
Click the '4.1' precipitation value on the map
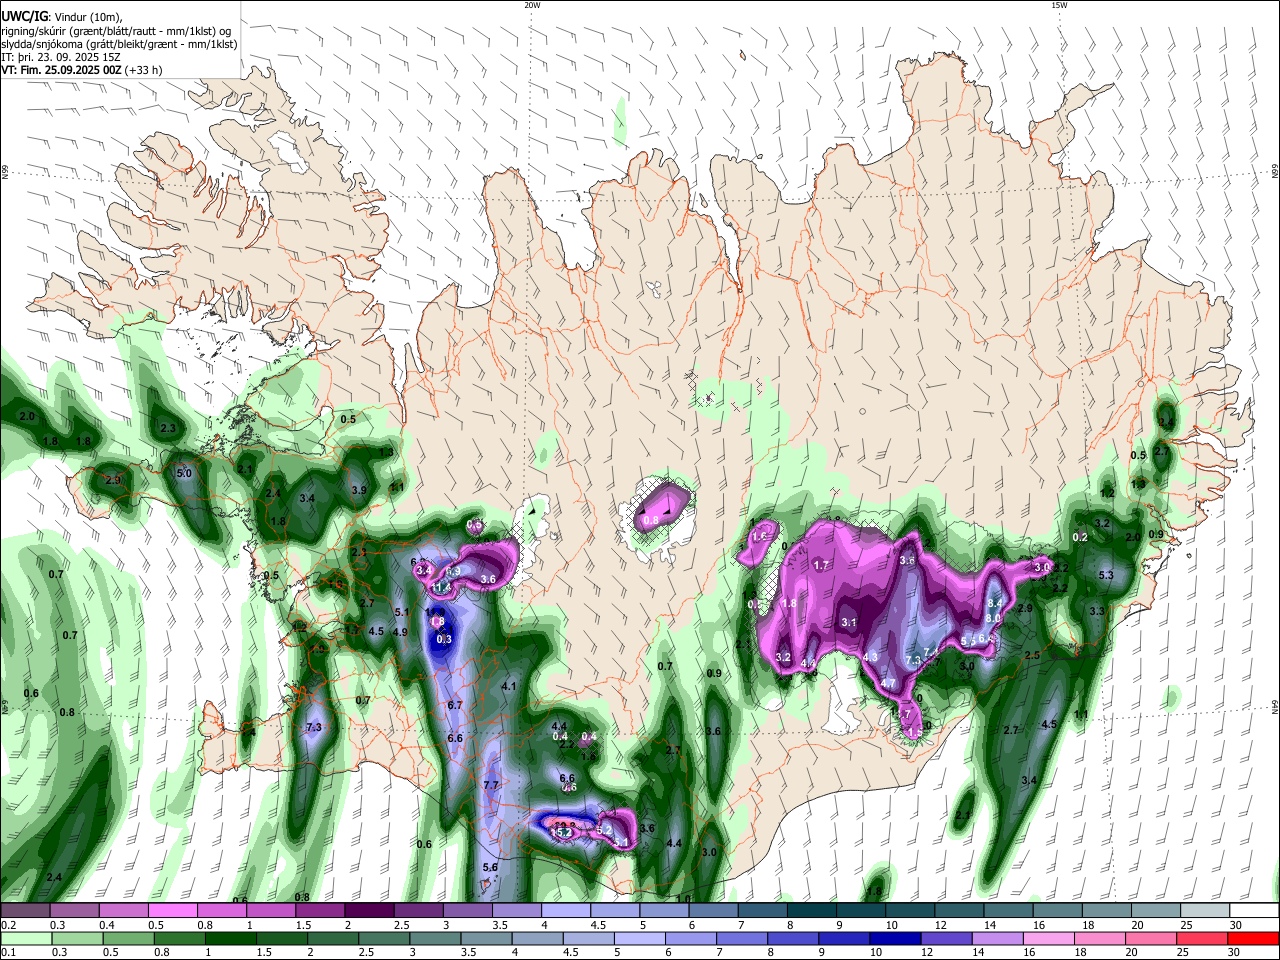click(x=509, y=687)
